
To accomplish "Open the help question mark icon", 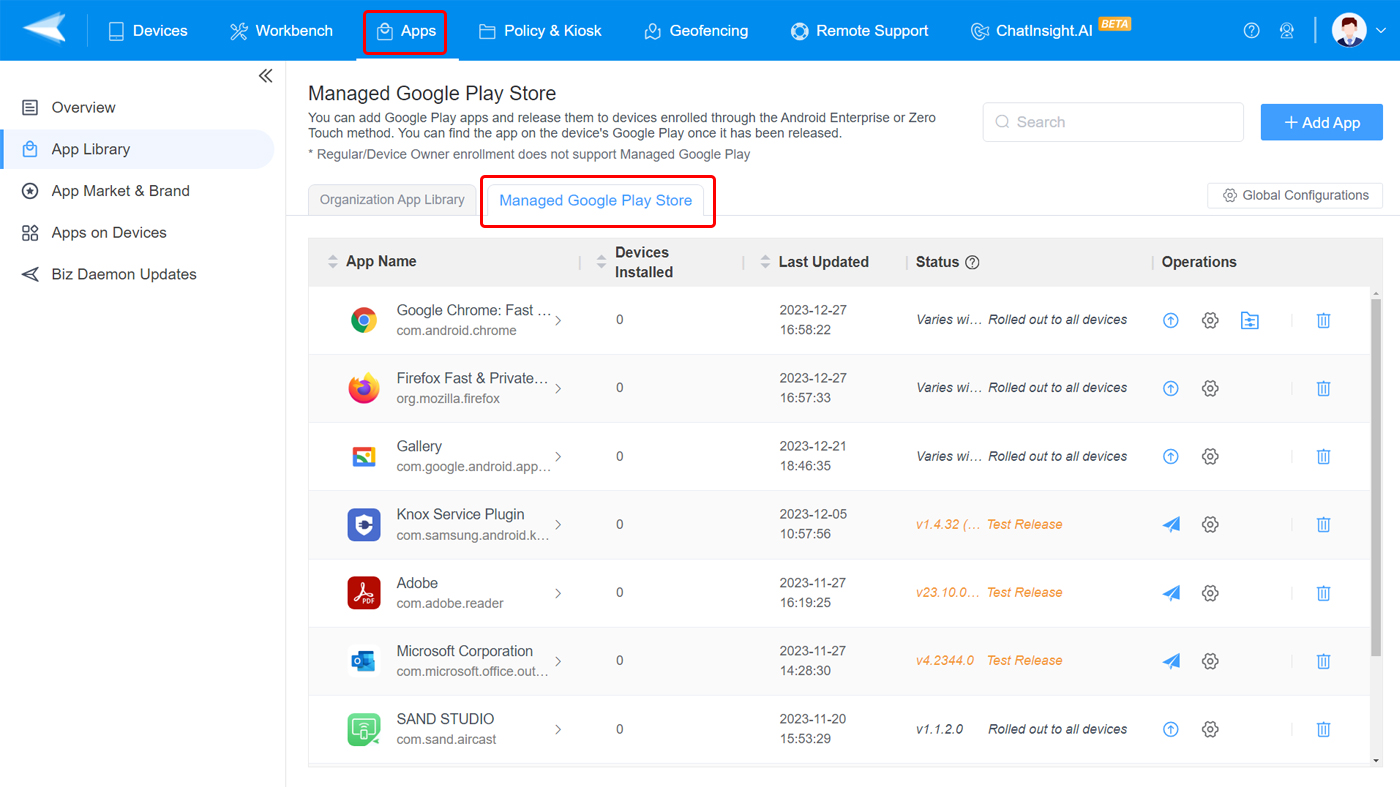I will (x=1251, y=31).
